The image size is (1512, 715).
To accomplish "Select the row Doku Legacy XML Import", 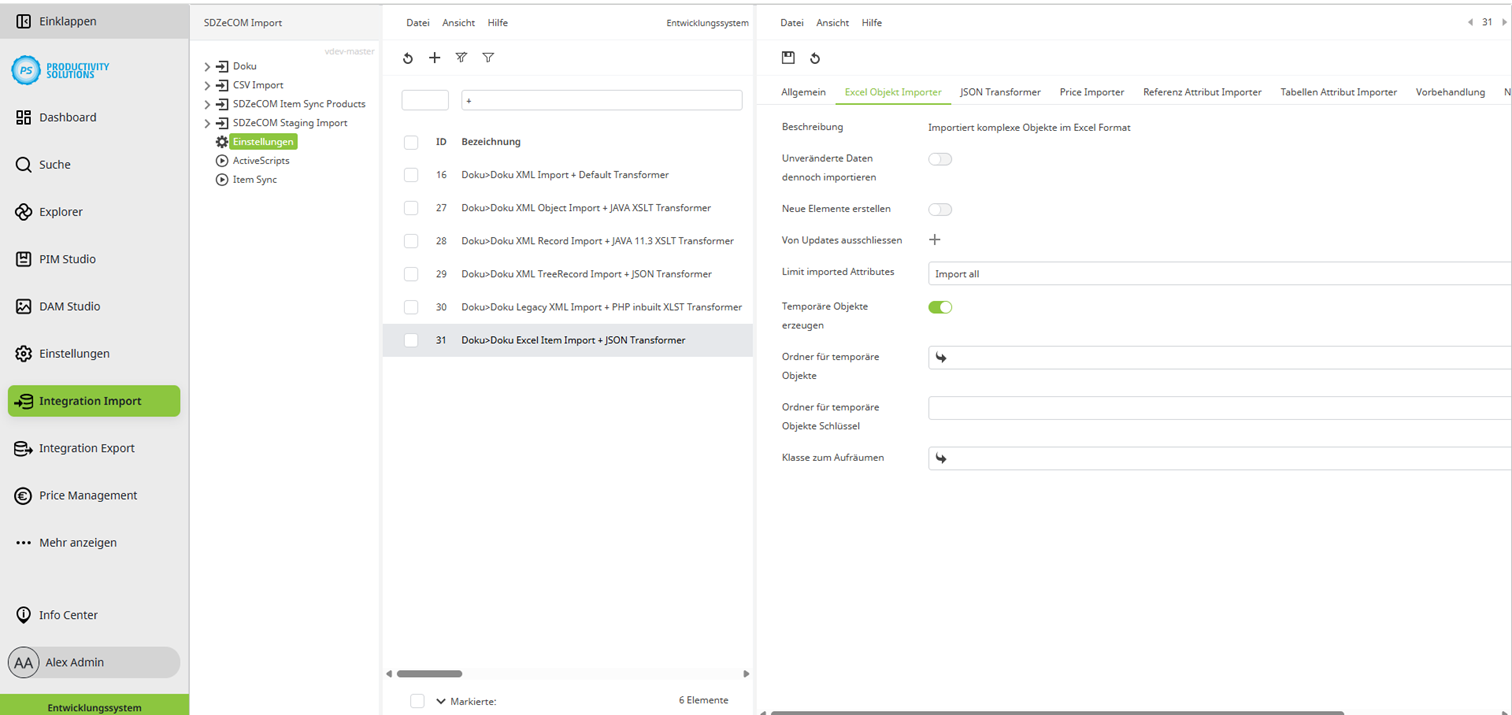I will (x=601, y=307).
